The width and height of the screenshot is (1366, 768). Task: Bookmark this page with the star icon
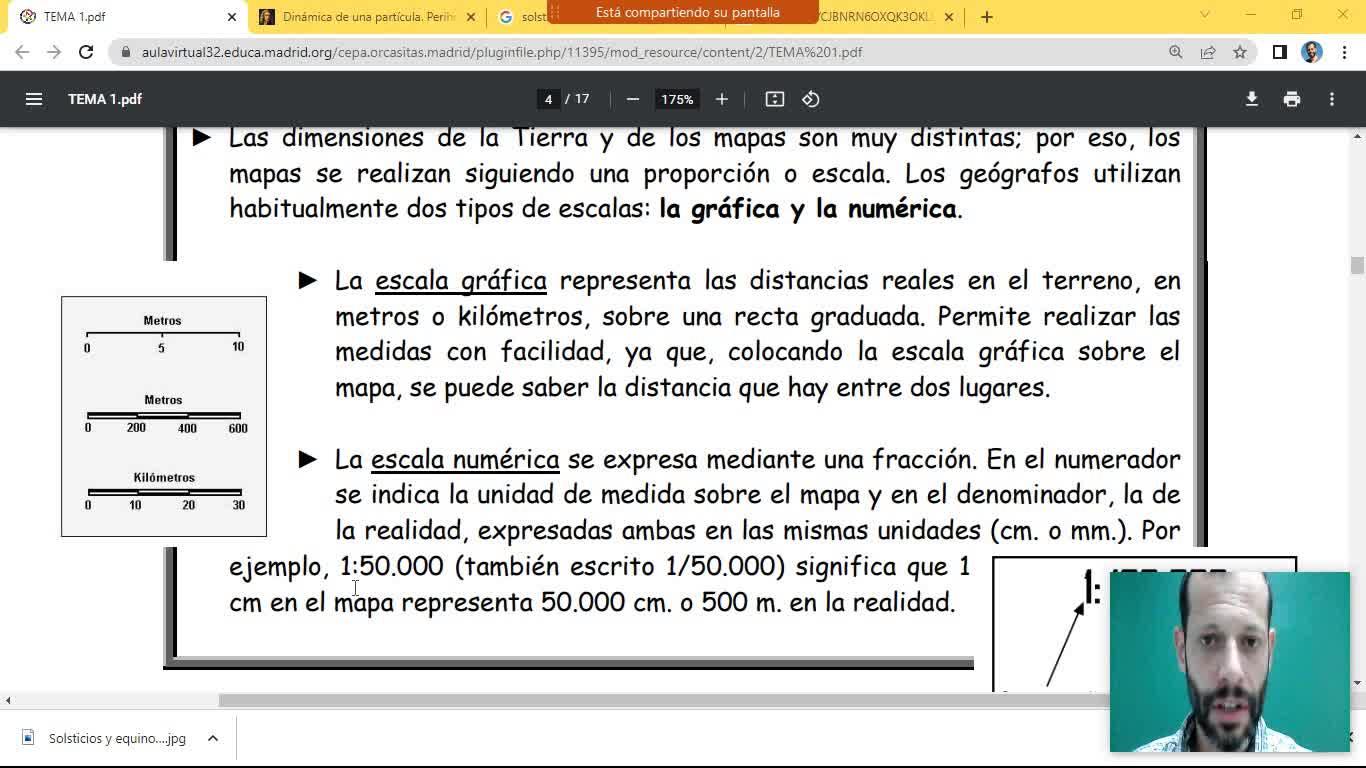coord(1240,52)
